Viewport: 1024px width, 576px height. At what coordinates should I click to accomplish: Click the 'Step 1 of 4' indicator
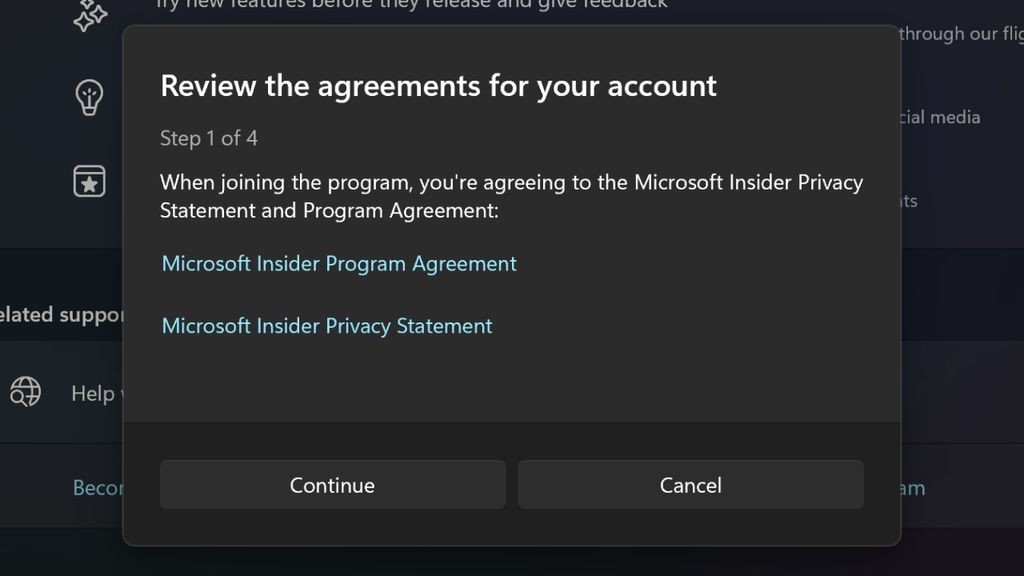coord(209,138)
